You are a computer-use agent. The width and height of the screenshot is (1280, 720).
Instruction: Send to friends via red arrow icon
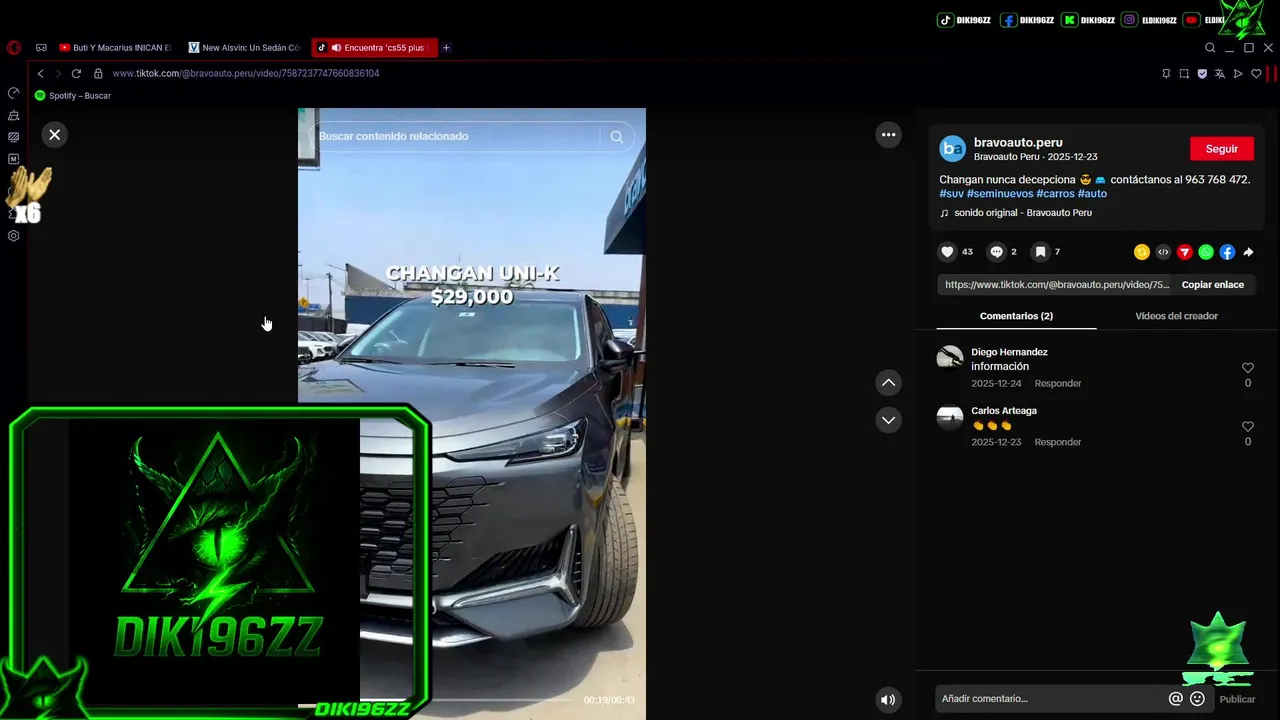1184,252
